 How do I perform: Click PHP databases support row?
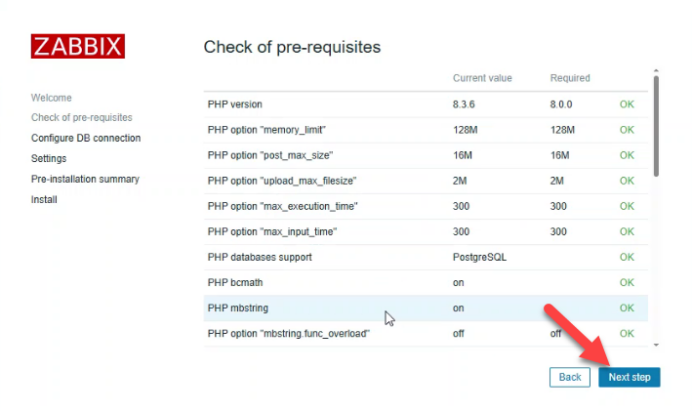[420, 257]
